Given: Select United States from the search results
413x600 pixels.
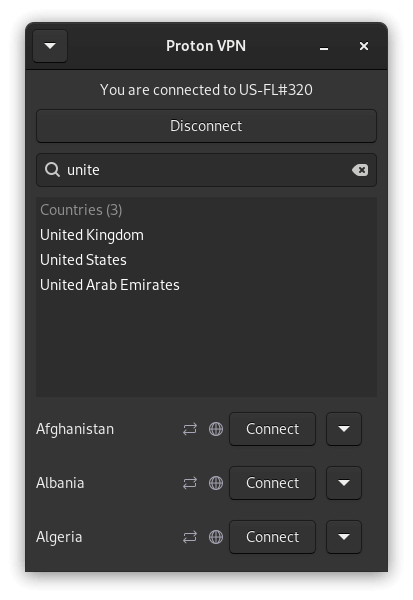Looking at the screenshot, I should coord(83,260).
